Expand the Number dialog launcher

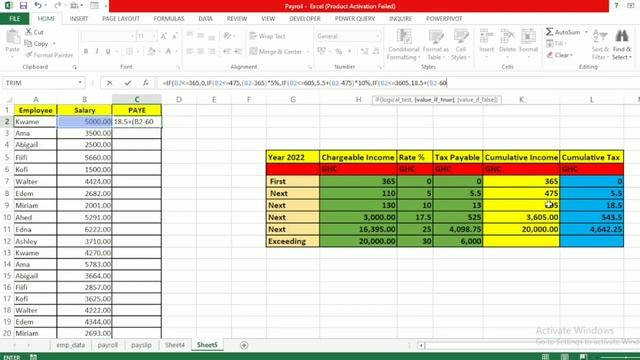pyautogui.click(x=379, y=67)
